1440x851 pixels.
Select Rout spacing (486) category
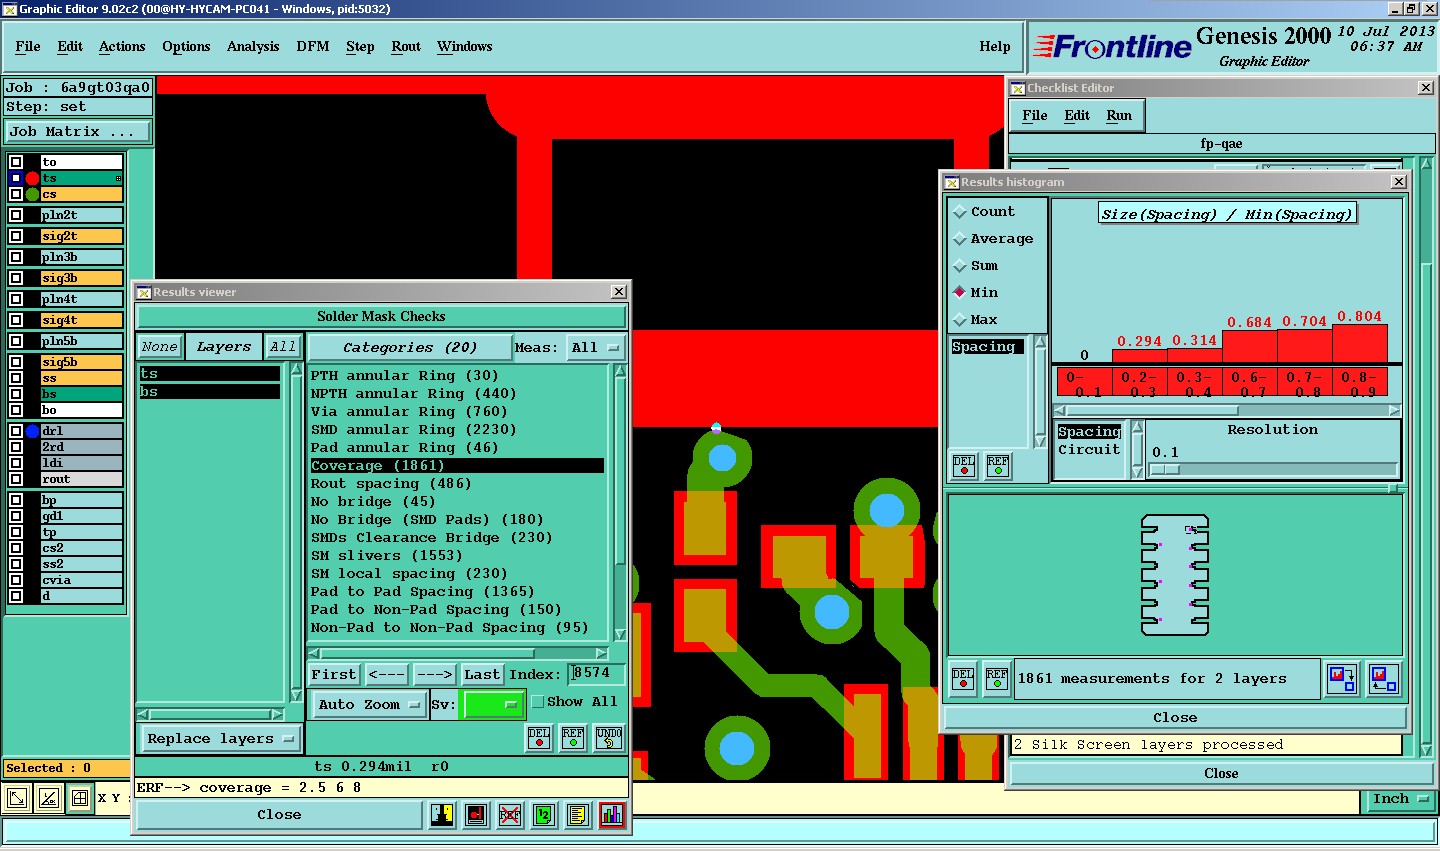point(457,484)
